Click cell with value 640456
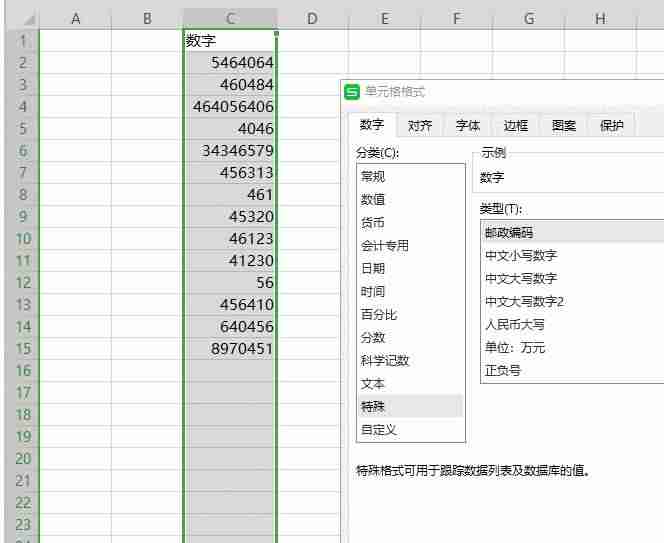The image size is (664, 543). [x=230, y=327]
